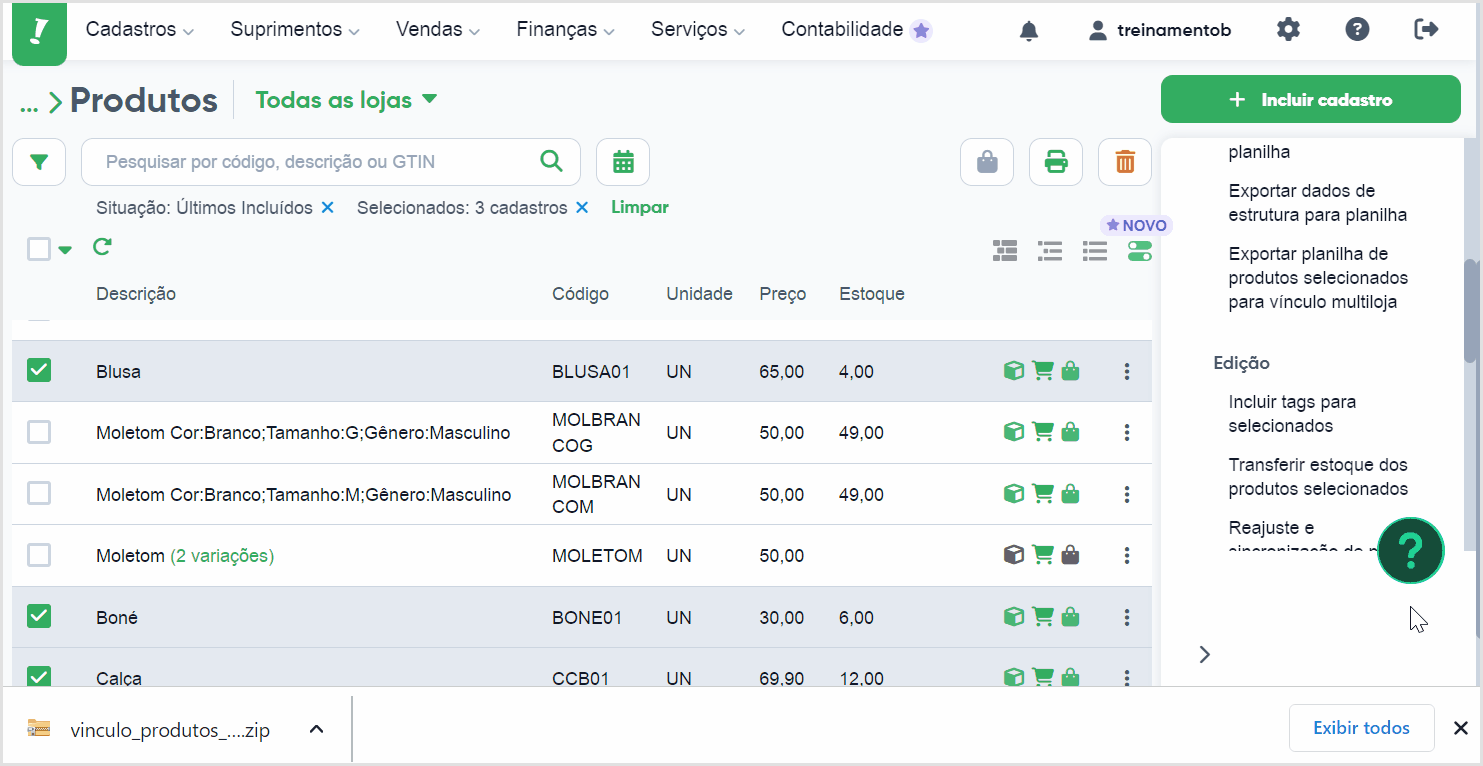Uncheck the Boné checkbox
Screen dimensions: 1483x766
39,617
